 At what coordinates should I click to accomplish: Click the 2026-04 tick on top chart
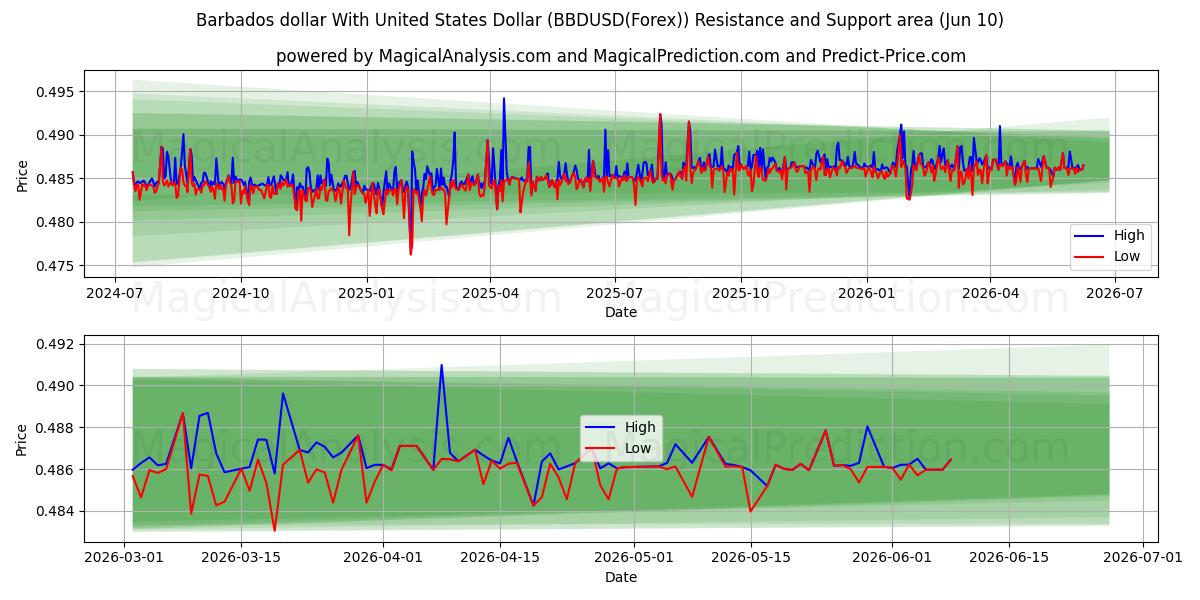click(x=989, y=294)
